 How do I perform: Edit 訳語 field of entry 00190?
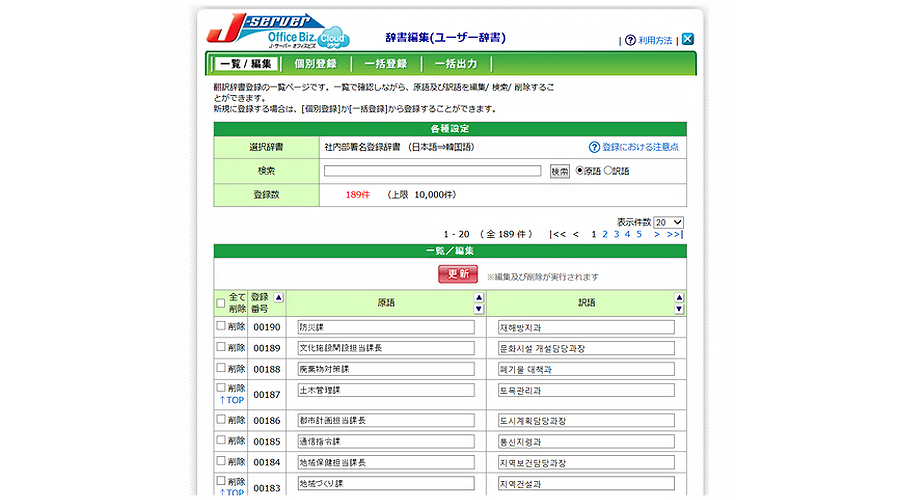click(x=586, y=327)
